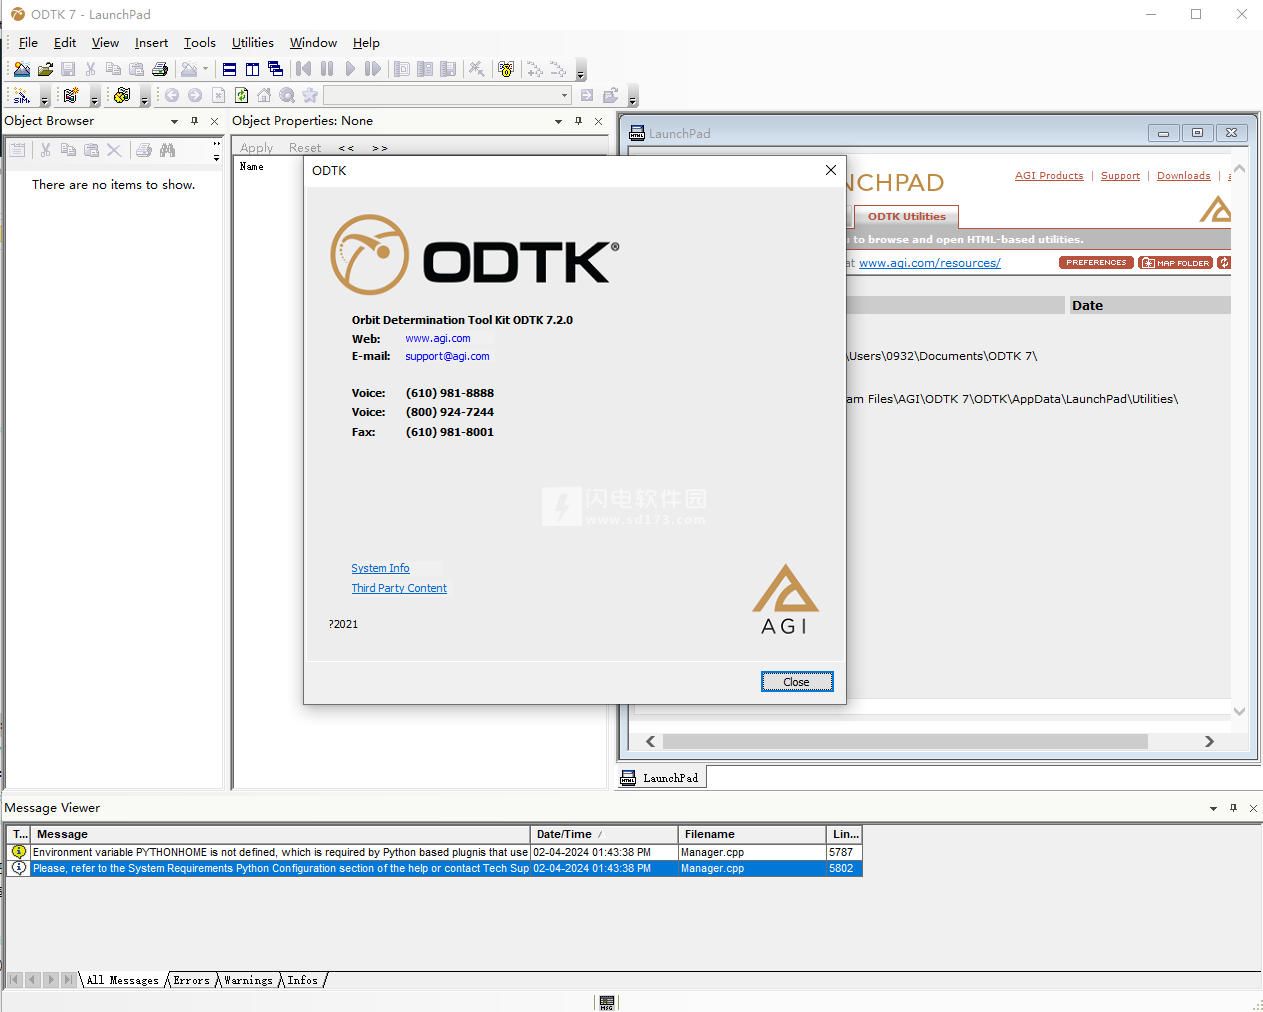Viewport: 1263px width, 1012px height.
Task: Pin the Message Viewer panel
Action: point(1233,808)
